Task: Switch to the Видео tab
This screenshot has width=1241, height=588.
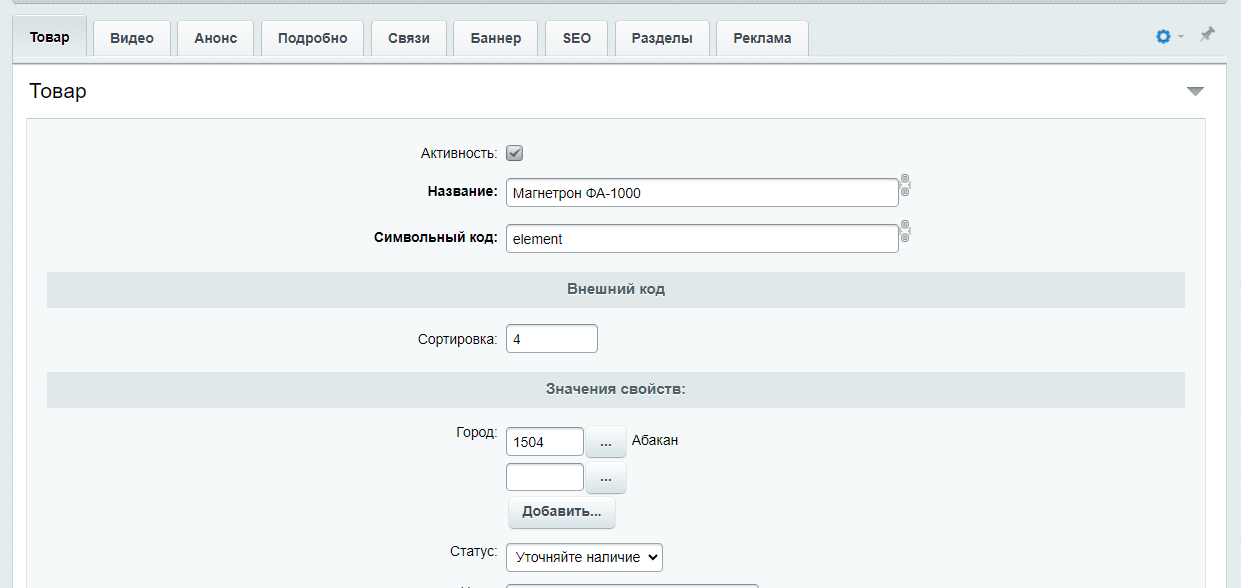Action: (132, 38)
